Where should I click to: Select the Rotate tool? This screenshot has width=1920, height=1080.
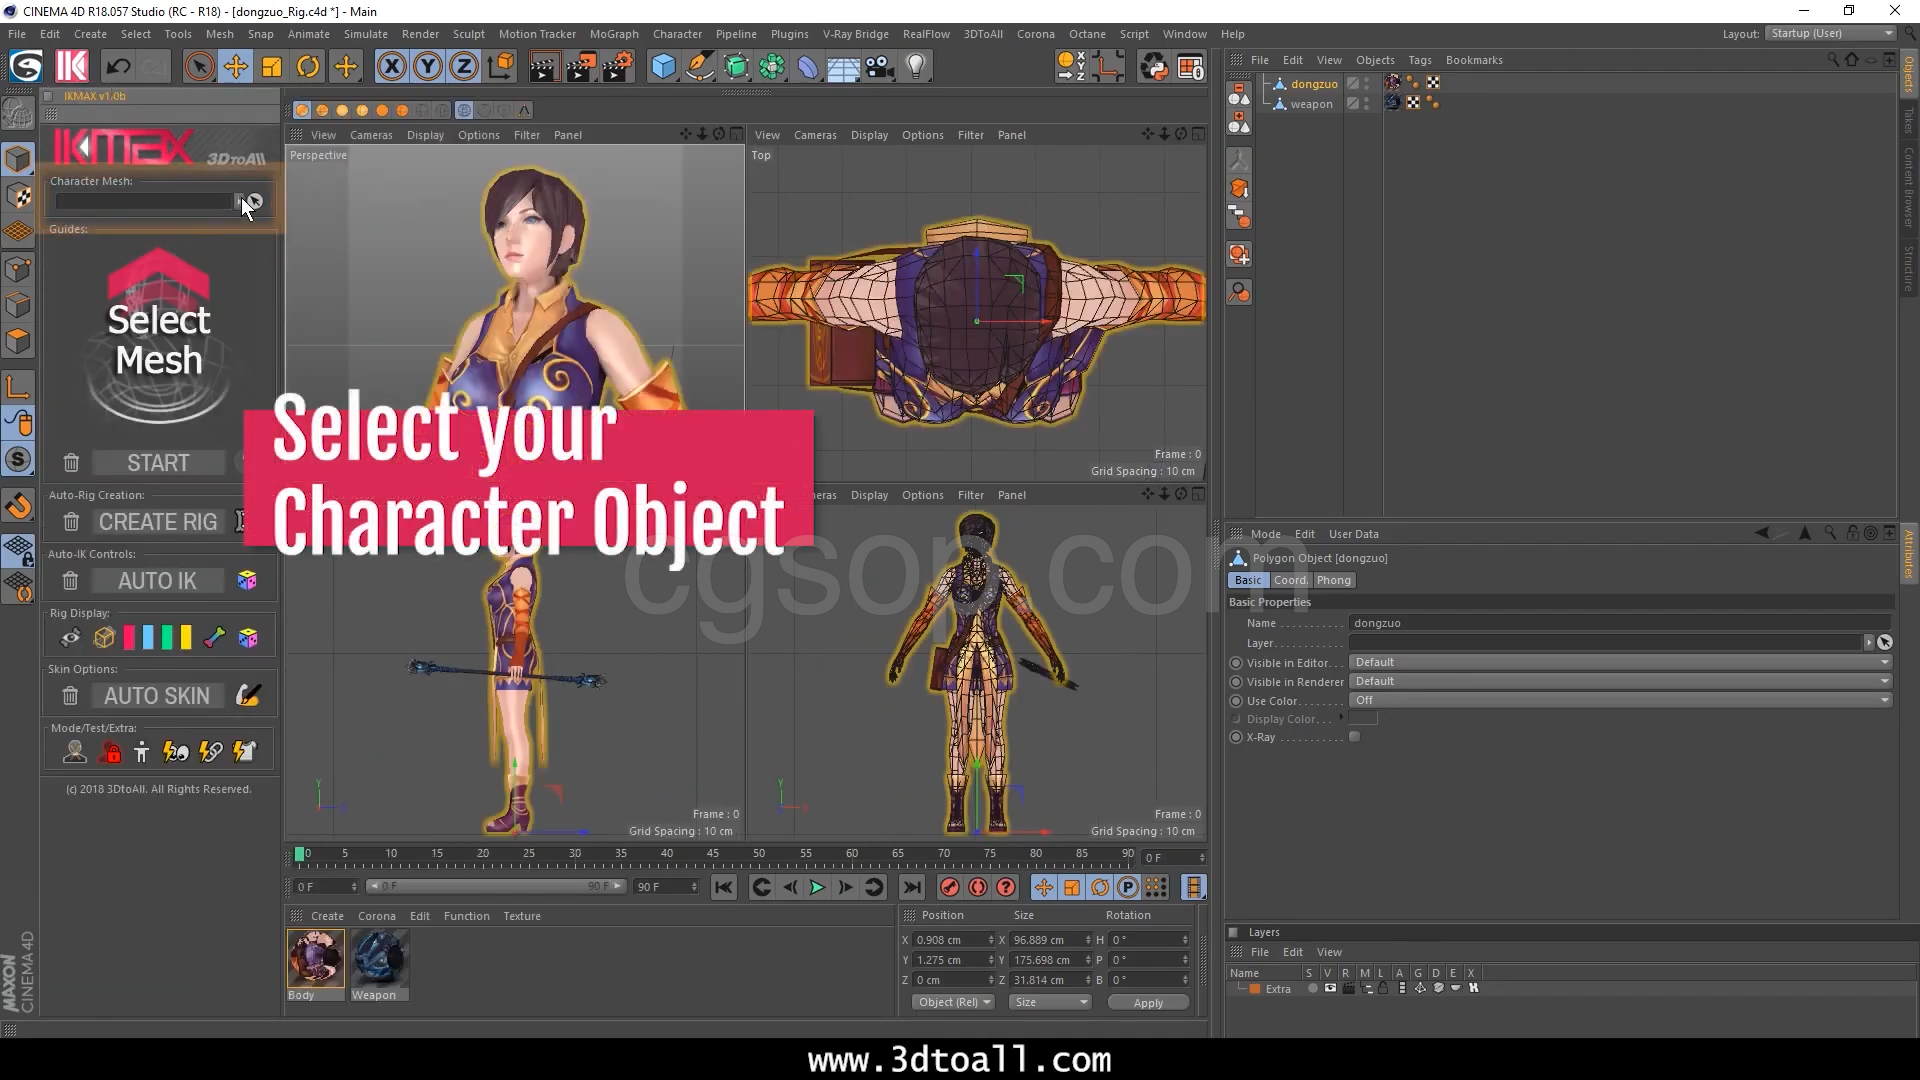pos(308,67)
